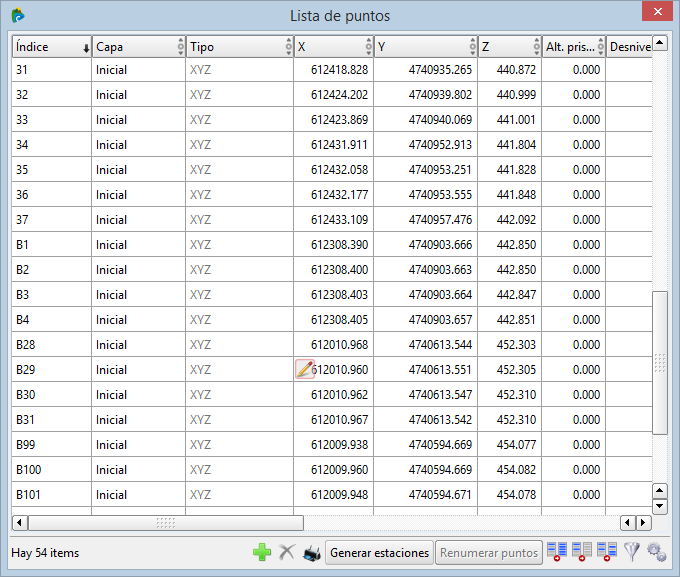Viewport: 680px width, 577px height.
Task: Select index cell 37
Action: click(x=52, y=220)
